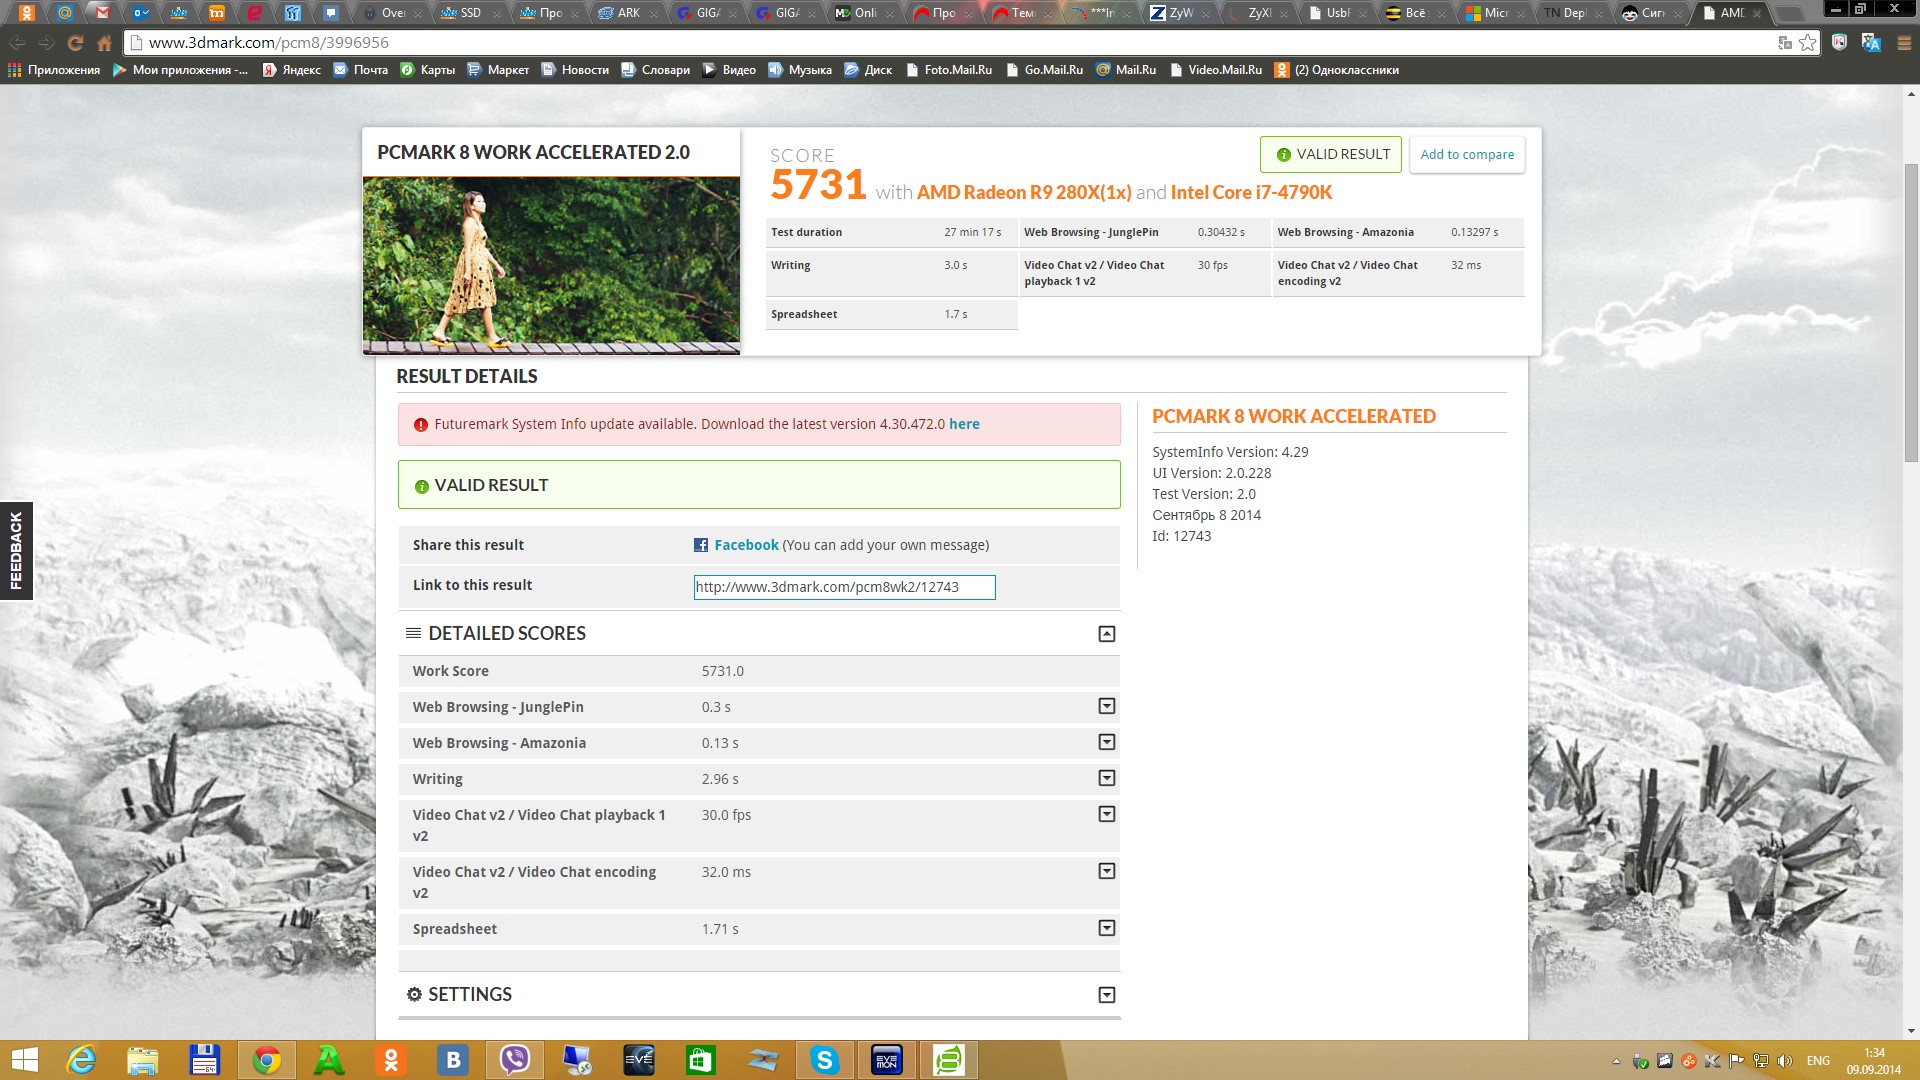Open the Маркет bookmark
The width and height of the screenshot is (1920, 1080).
(x=498, y=70)
